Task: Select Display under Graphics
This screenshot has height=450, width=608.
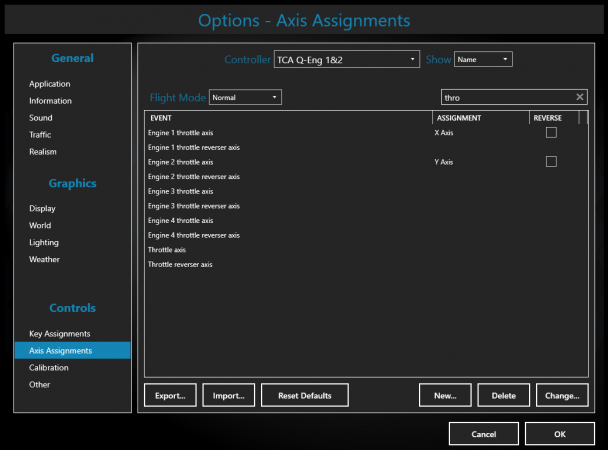Action: (x=43, y=208)
